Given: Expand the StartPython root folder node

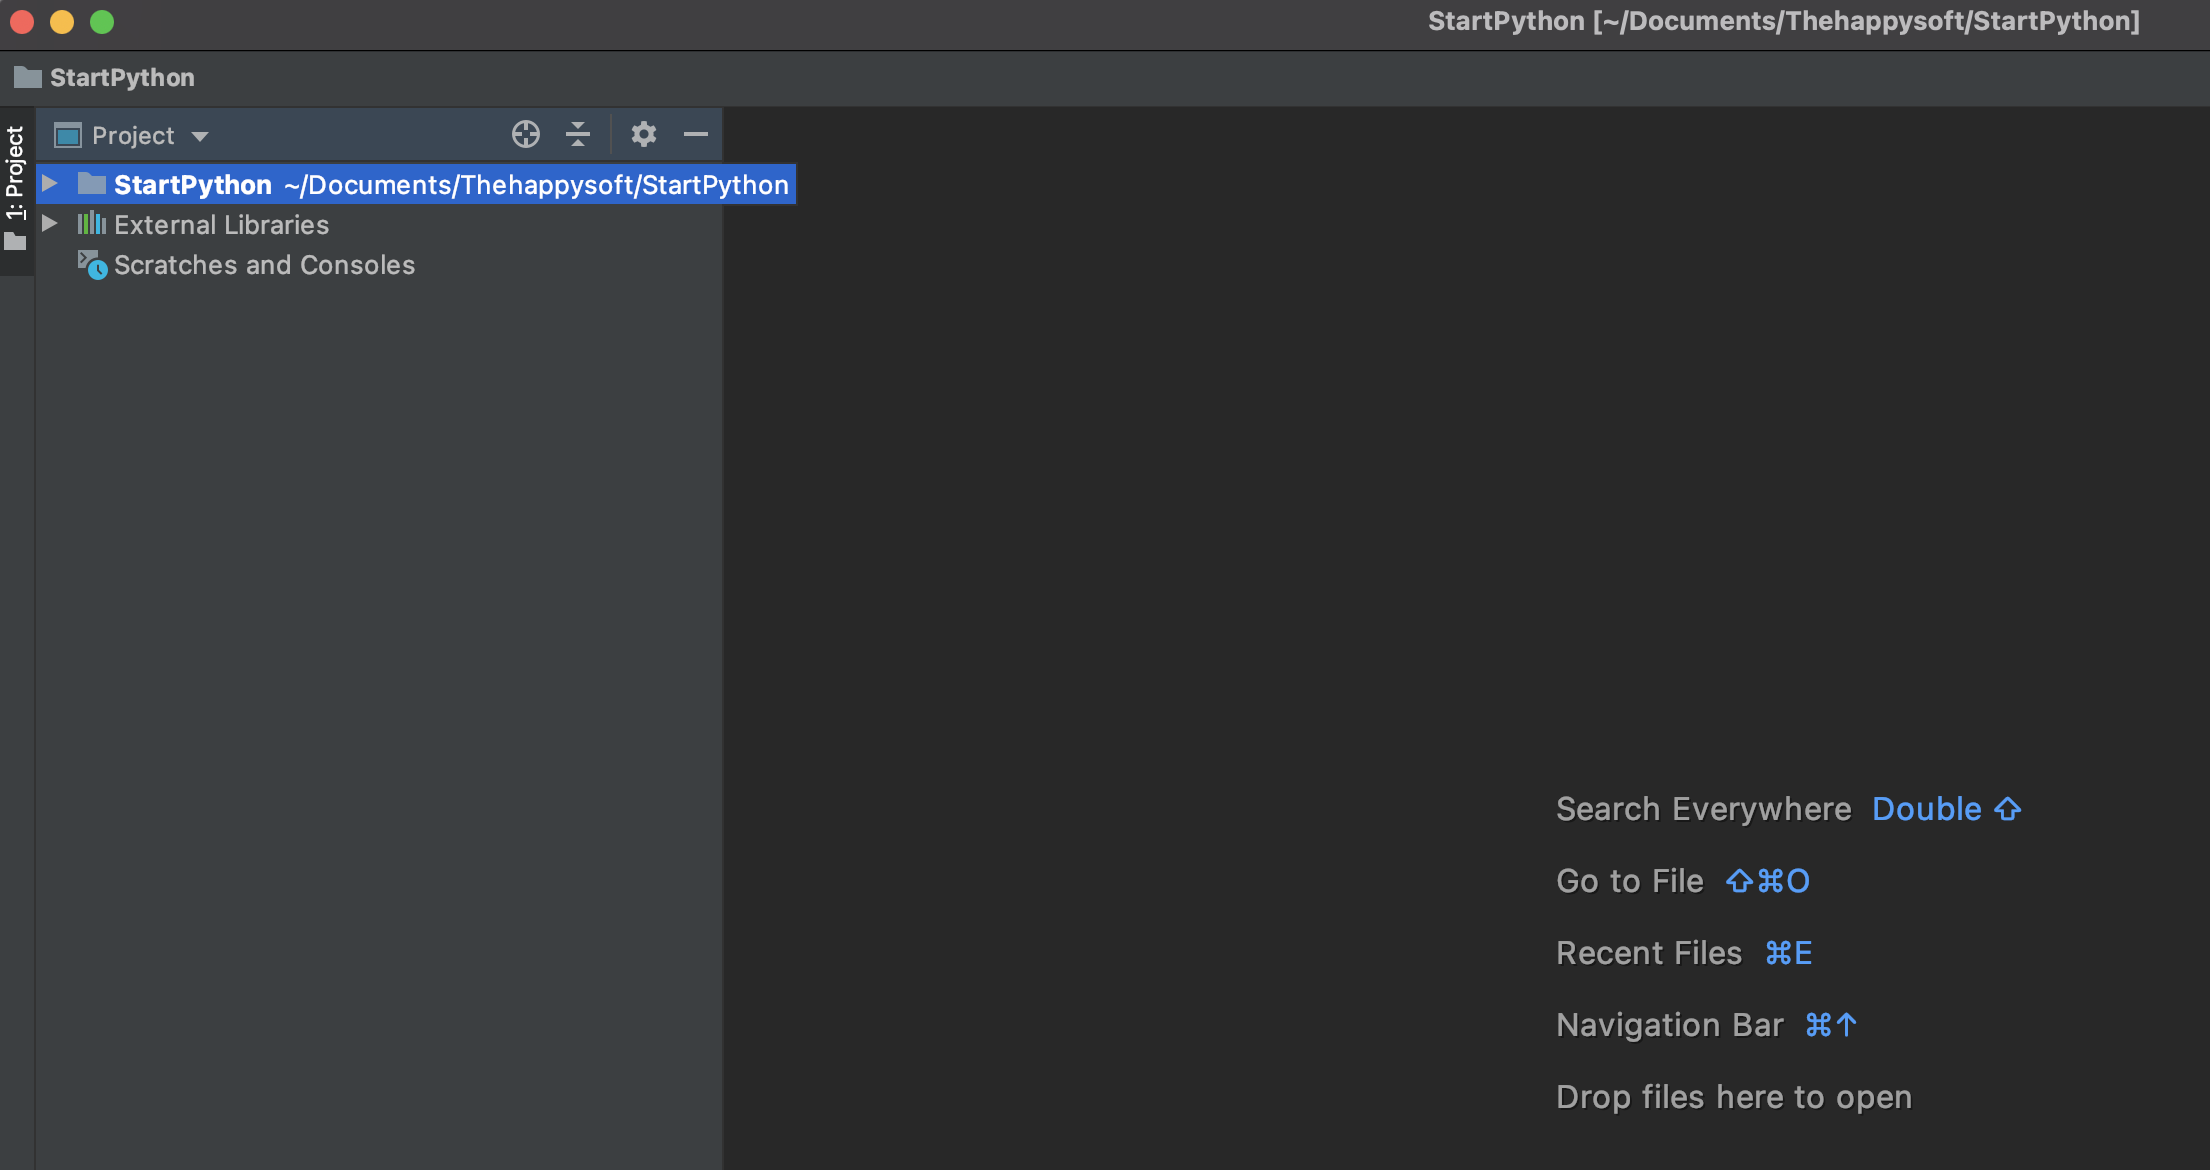Looking at the screenshot, I should pyautogui.click(x=49, y=184).
